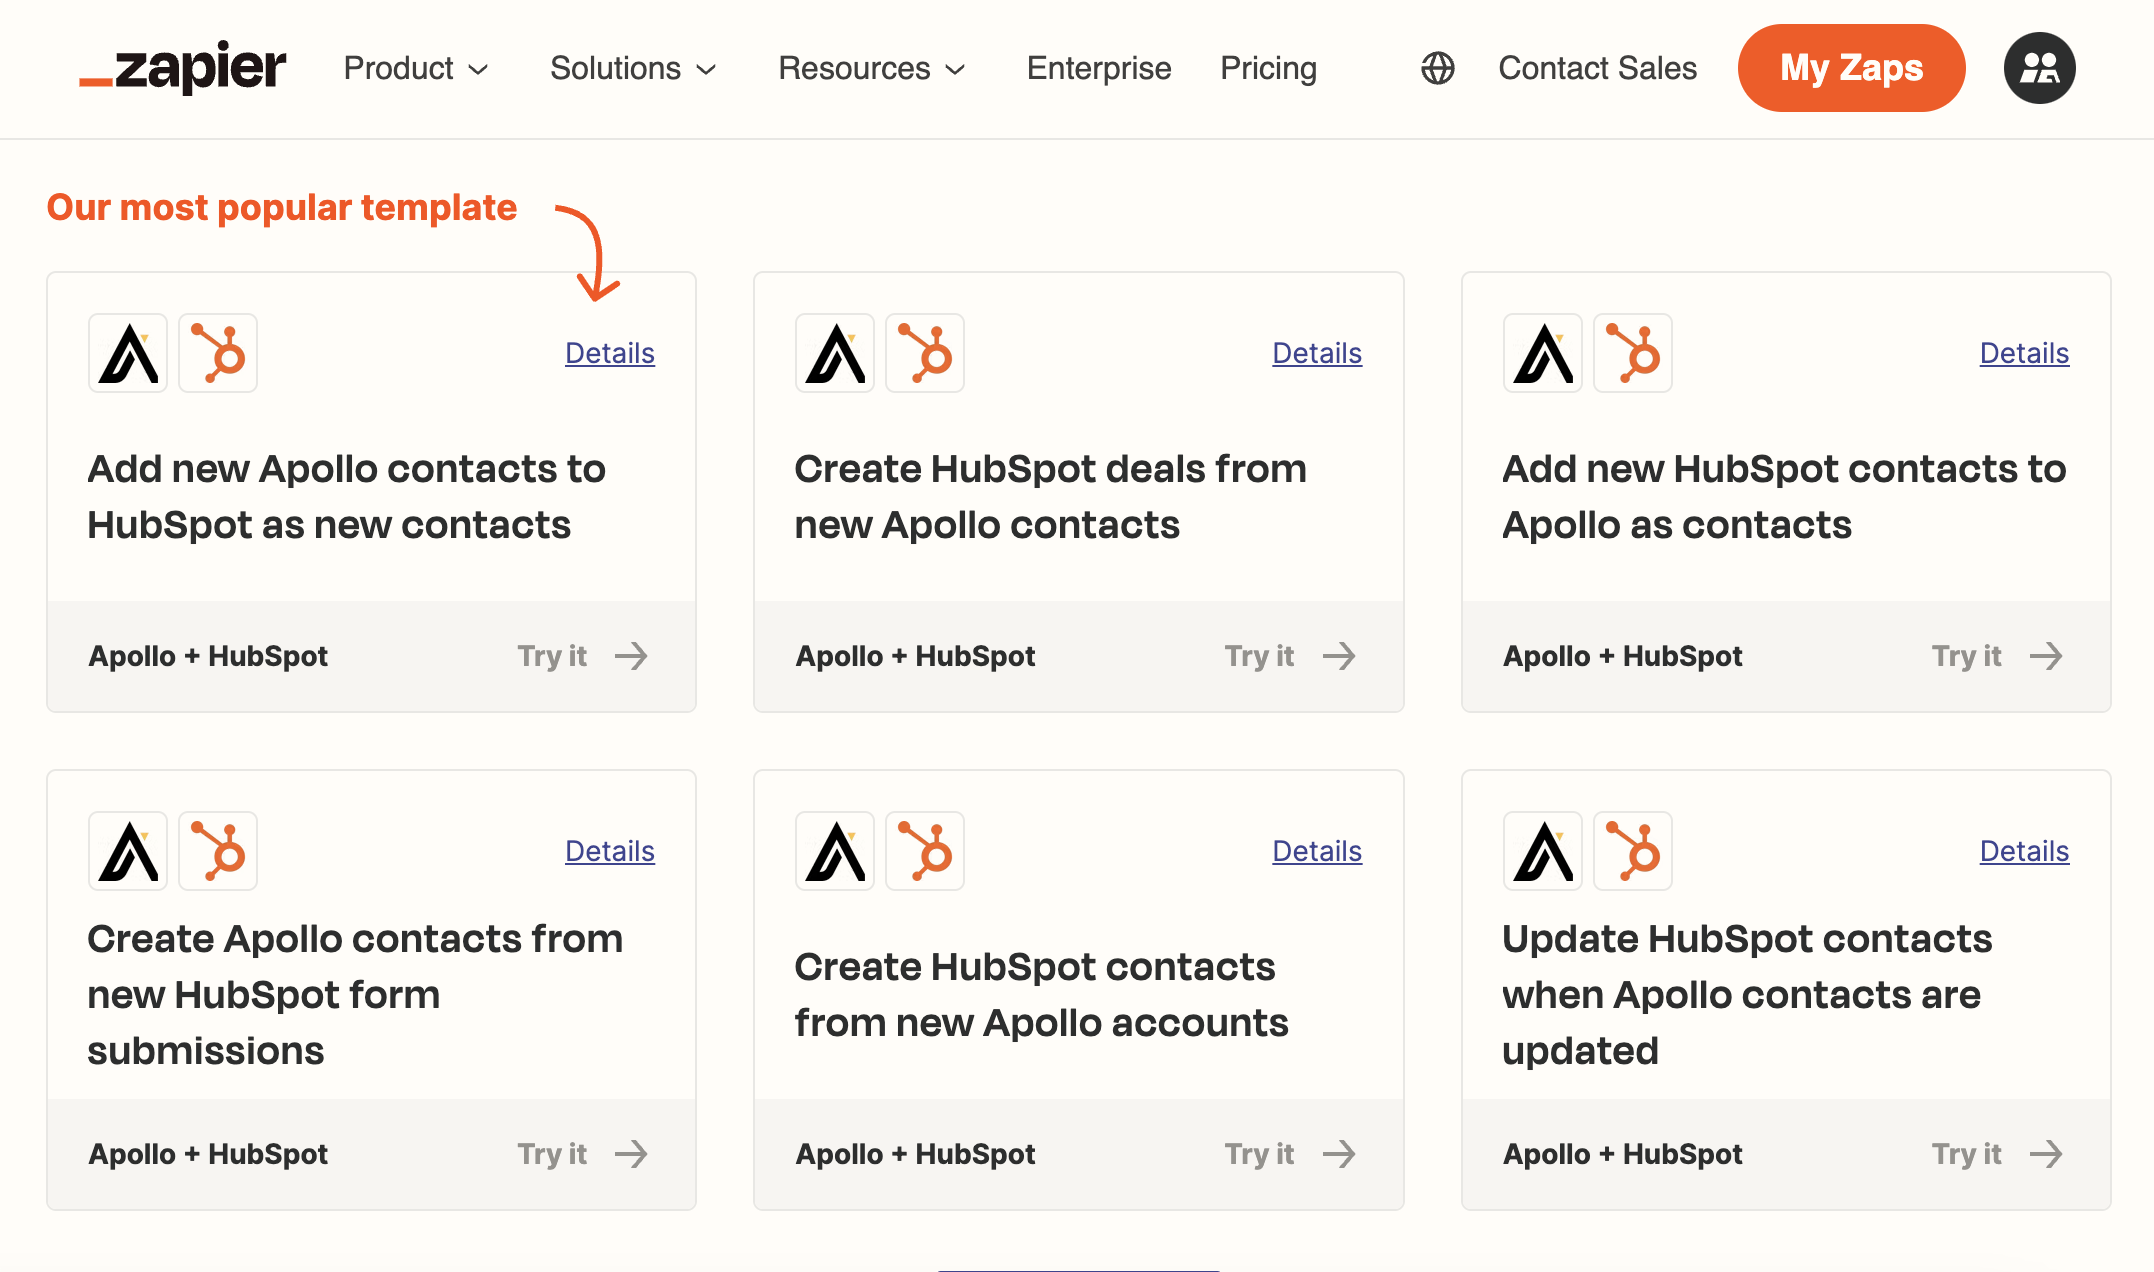2154x1272 pixels.
Task: View Details for 'Create HubSpot deals from new Apollo contacts'
Action: point(1317,353)
